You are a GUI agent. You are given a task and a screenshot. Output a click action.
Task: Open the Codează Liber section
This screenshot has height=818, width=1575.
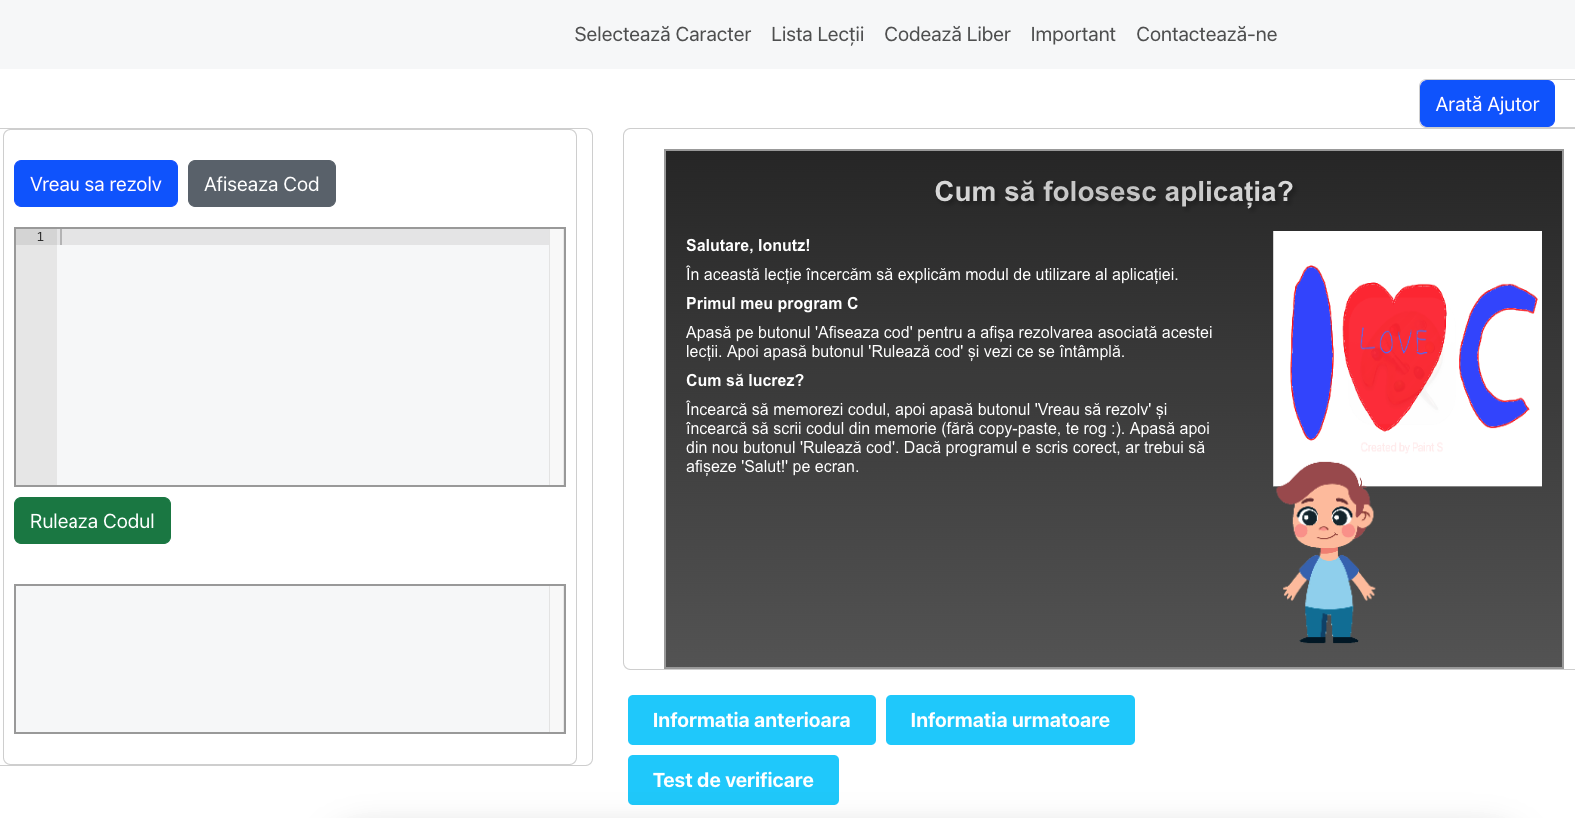pyautogui.click(x=947, y=34)
